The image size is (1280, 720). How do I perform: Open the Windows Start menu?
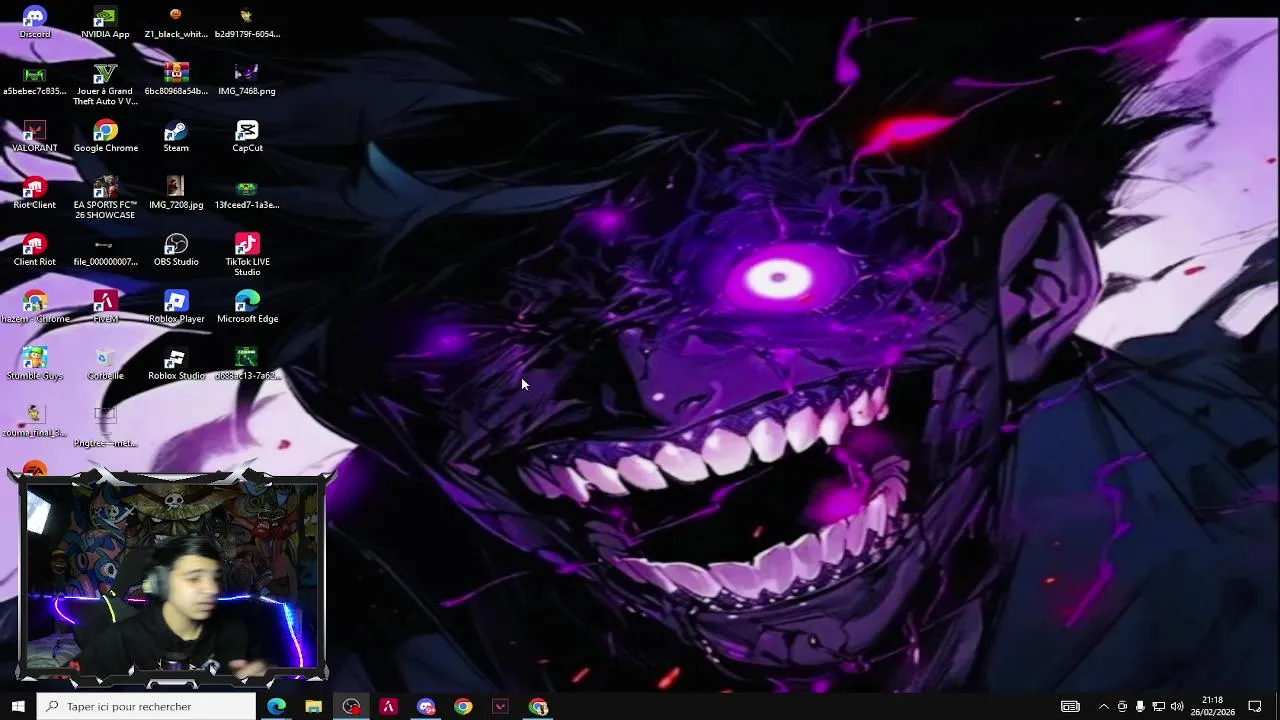coord(18,706)
